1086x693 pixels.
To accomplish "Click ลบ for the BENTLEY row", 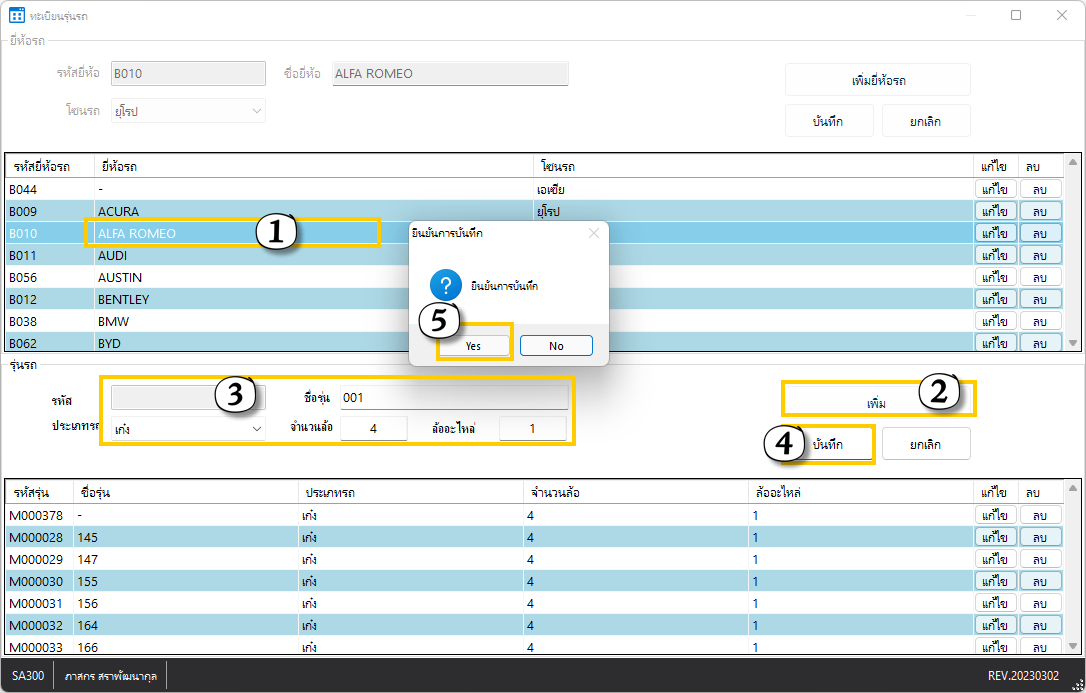I will click(x=1040, y=300).
